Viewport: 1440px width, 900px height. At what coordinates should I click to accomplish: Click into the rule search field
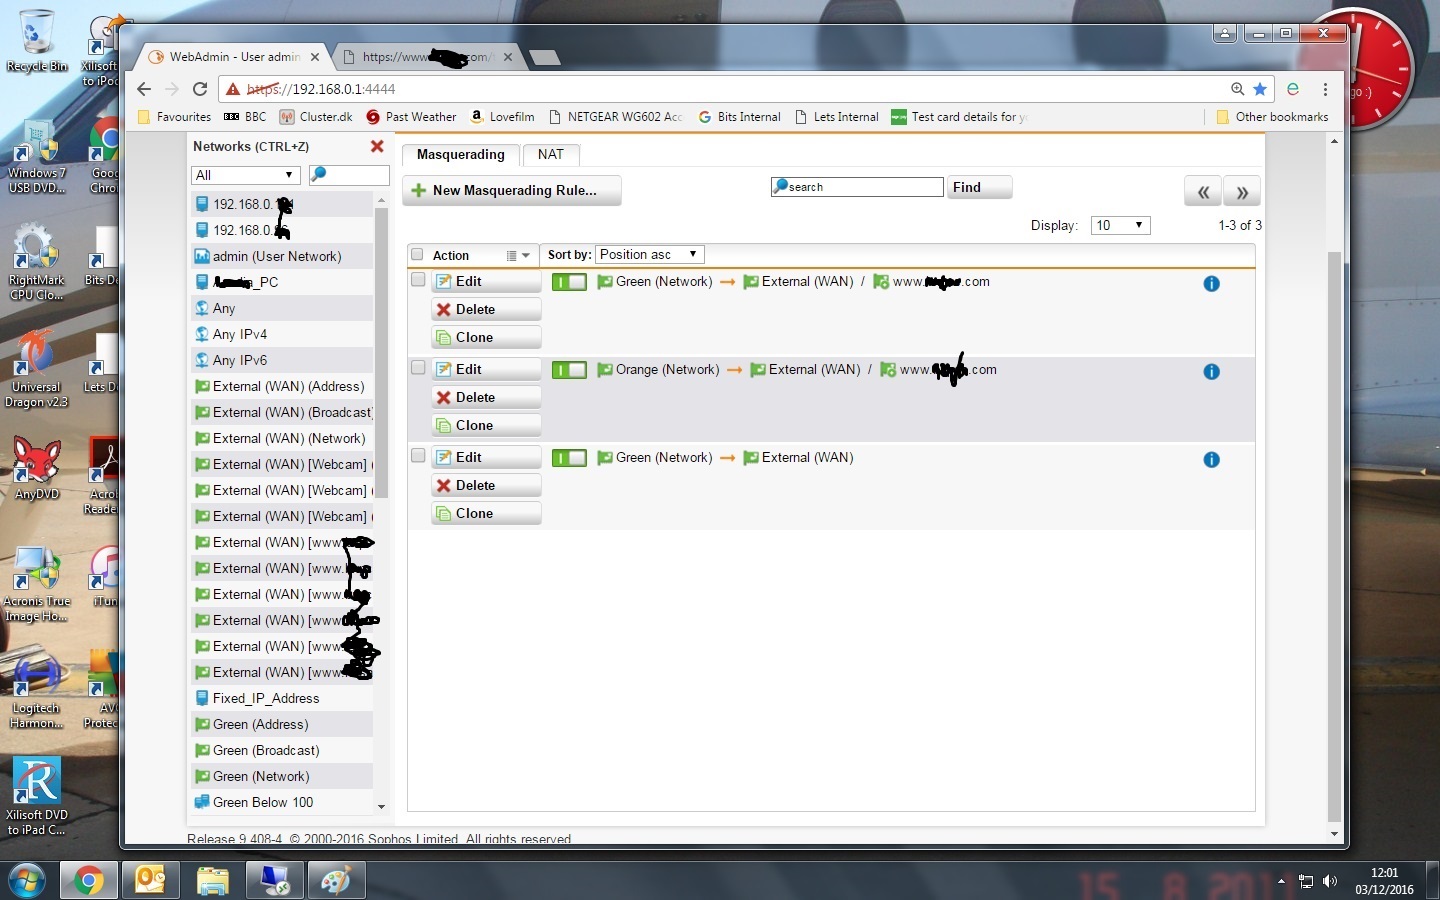858,187
